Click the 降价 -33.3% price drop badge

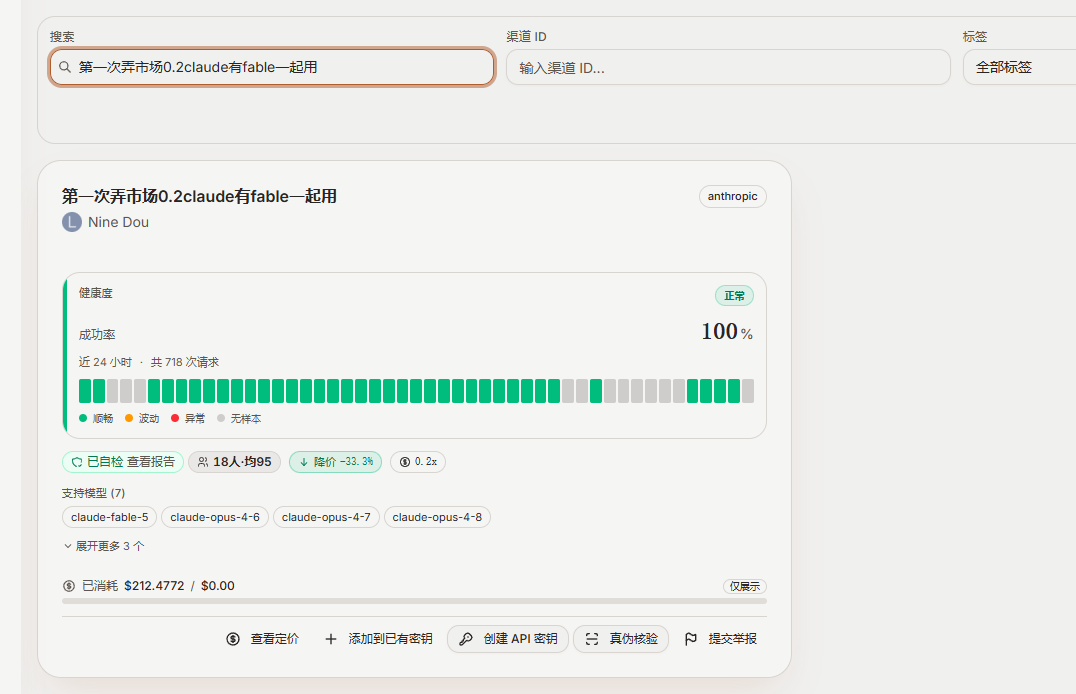pyautogui.click(x=336, y=462)
